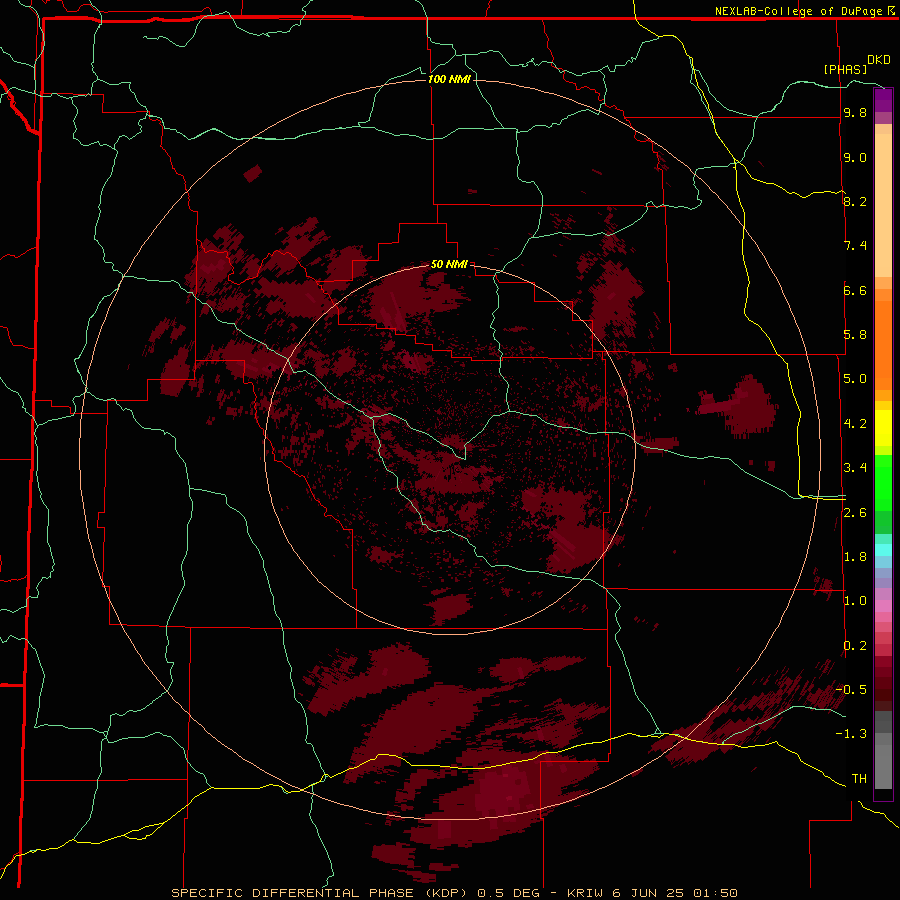Click the yellow segment of the color bar
Viewport: 900px width, 900px height.
(x=883, y=428)
